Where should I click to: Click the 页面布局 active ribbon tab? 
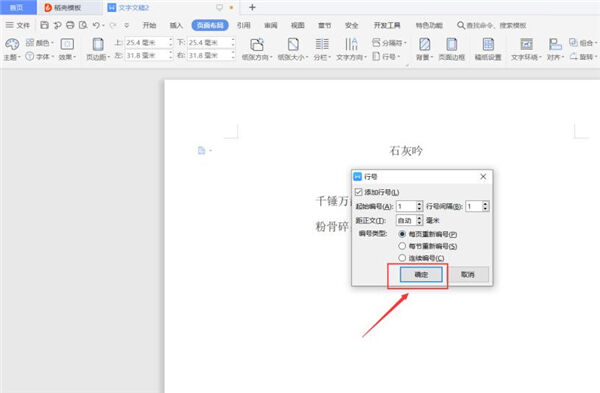[210, 25]
